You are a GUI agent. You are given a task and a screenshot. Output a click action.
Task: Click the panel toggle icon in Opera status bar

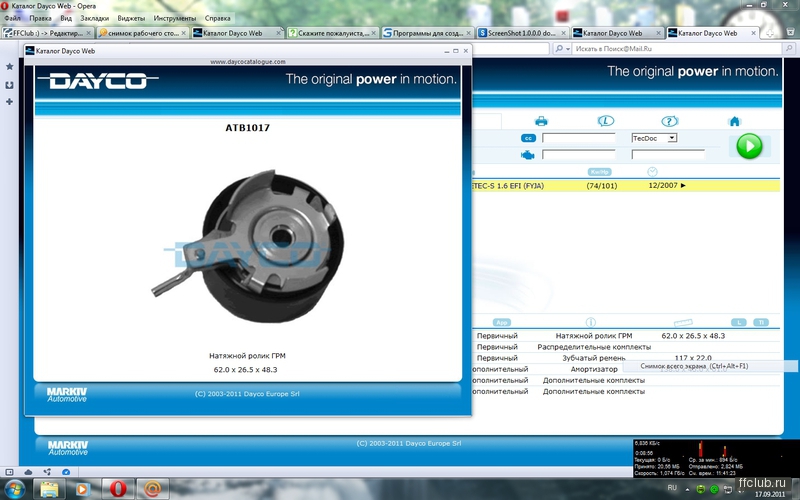pos(9,472)
